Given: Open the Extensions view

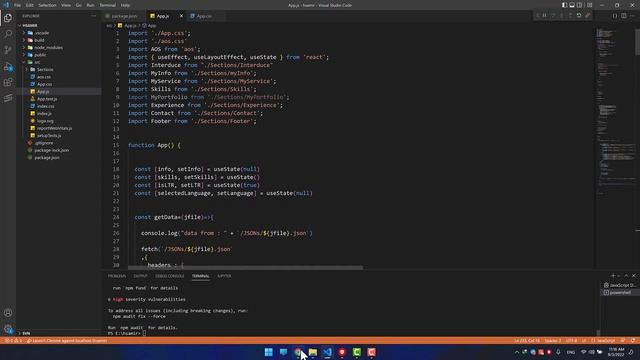Looking at the screenshot, I should (8, 82).
